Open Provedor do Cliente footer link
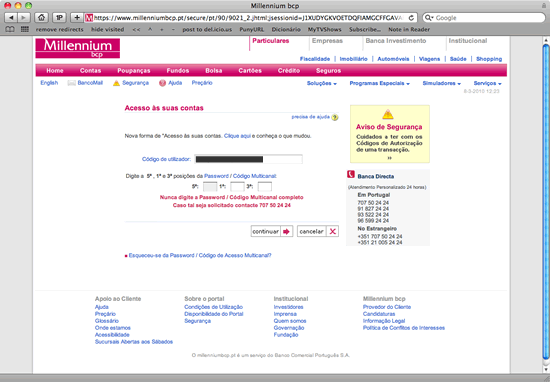550x382 pixels. (387, 307)
